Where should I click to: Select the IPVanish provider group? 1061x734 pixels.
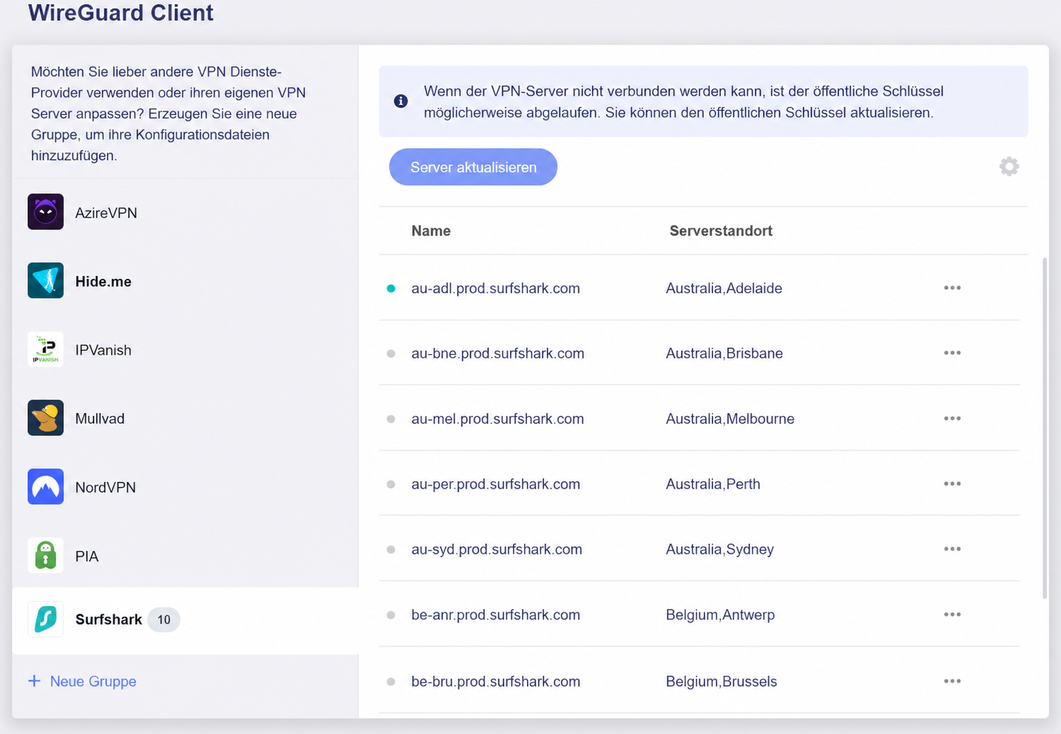coord(185,349)
